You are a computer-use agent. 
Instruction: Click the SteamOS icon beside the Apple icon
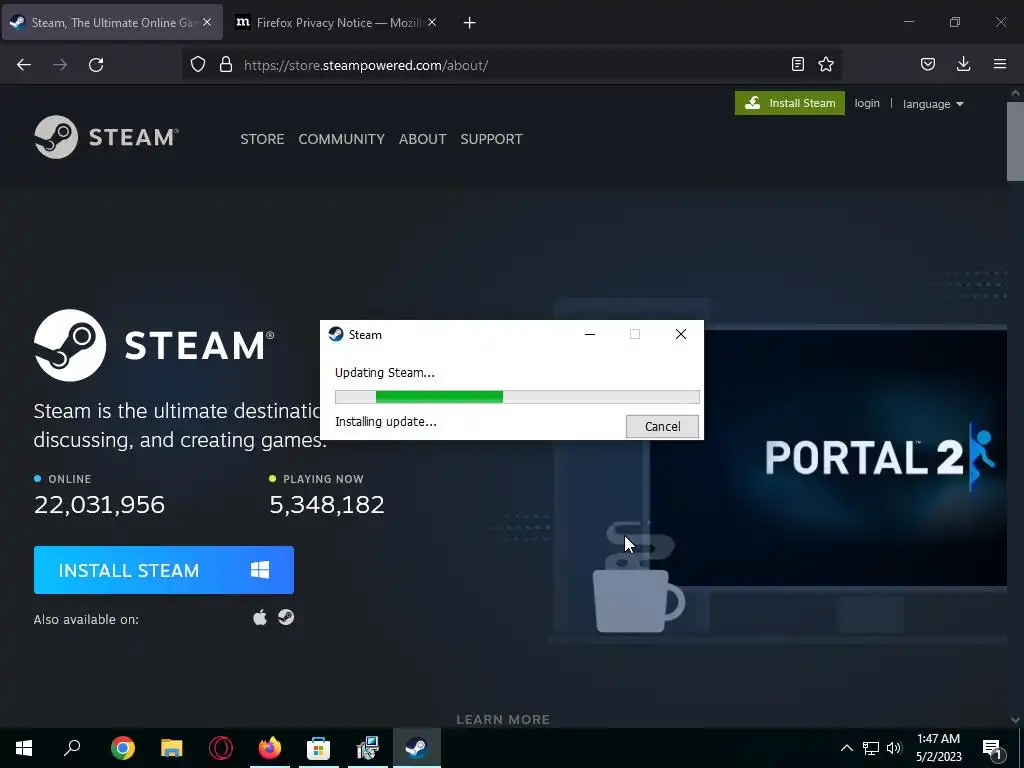click(x=286, y=617)
